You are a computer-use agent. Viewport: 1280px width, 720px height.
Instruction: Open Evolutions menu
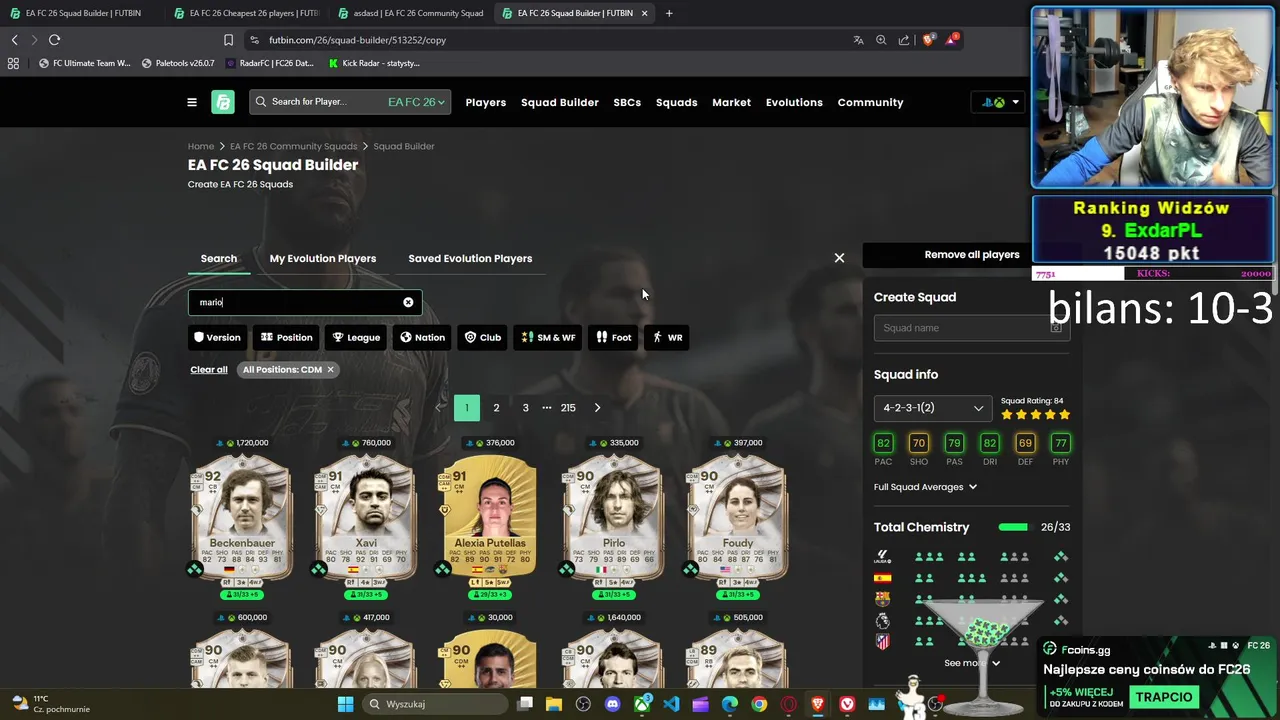(794, 102)
